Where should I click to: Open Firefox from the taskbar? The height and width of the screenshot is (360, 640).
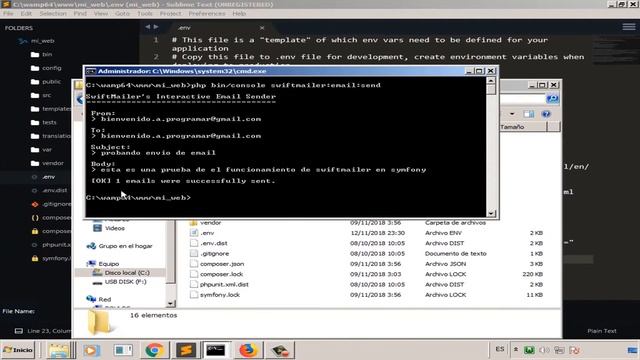click(248, 350)
